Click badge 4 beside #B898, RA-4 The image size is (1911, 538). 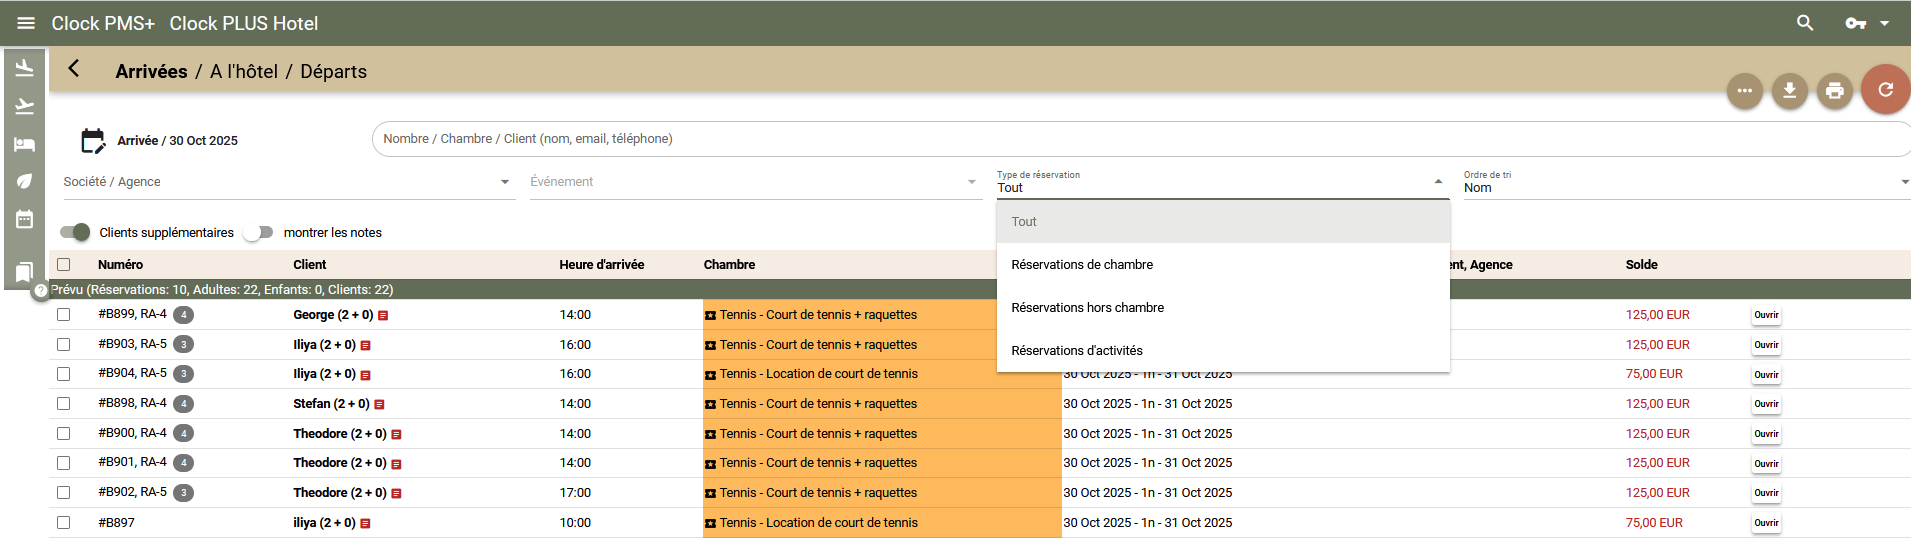point(183,404)
